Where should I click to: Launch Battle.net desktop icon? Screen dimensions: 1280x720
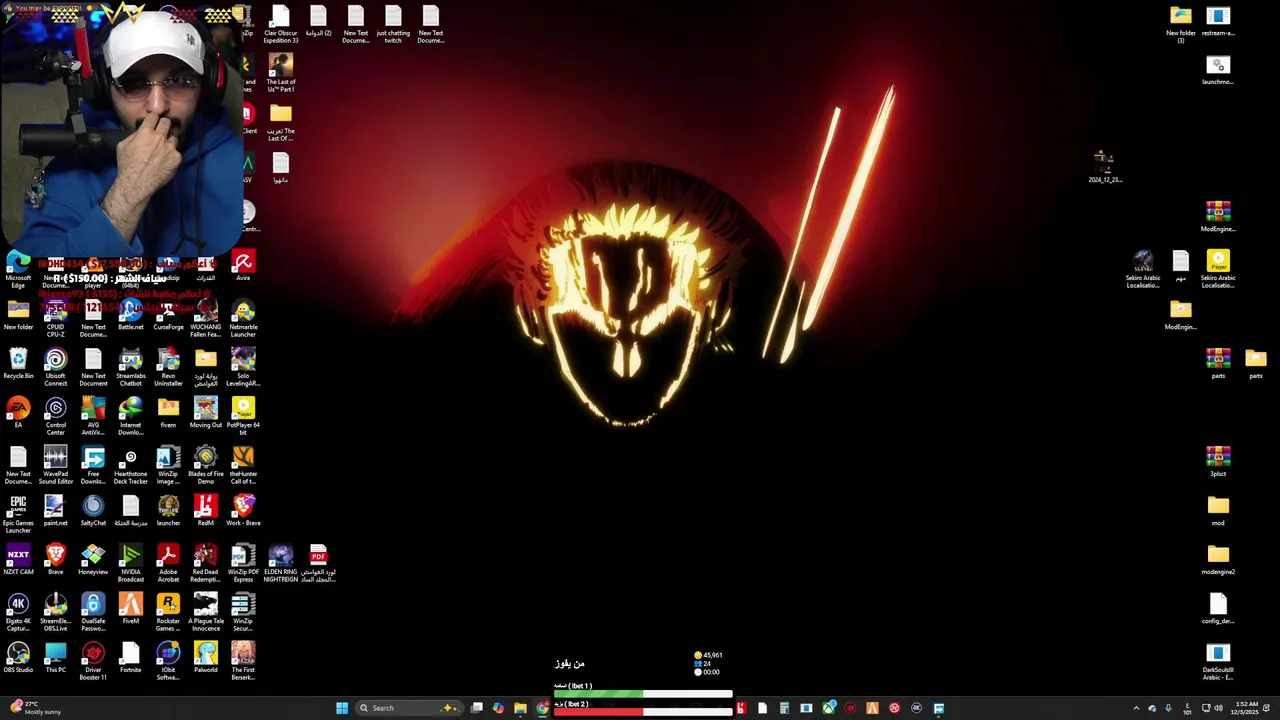(x=131, y=315)
